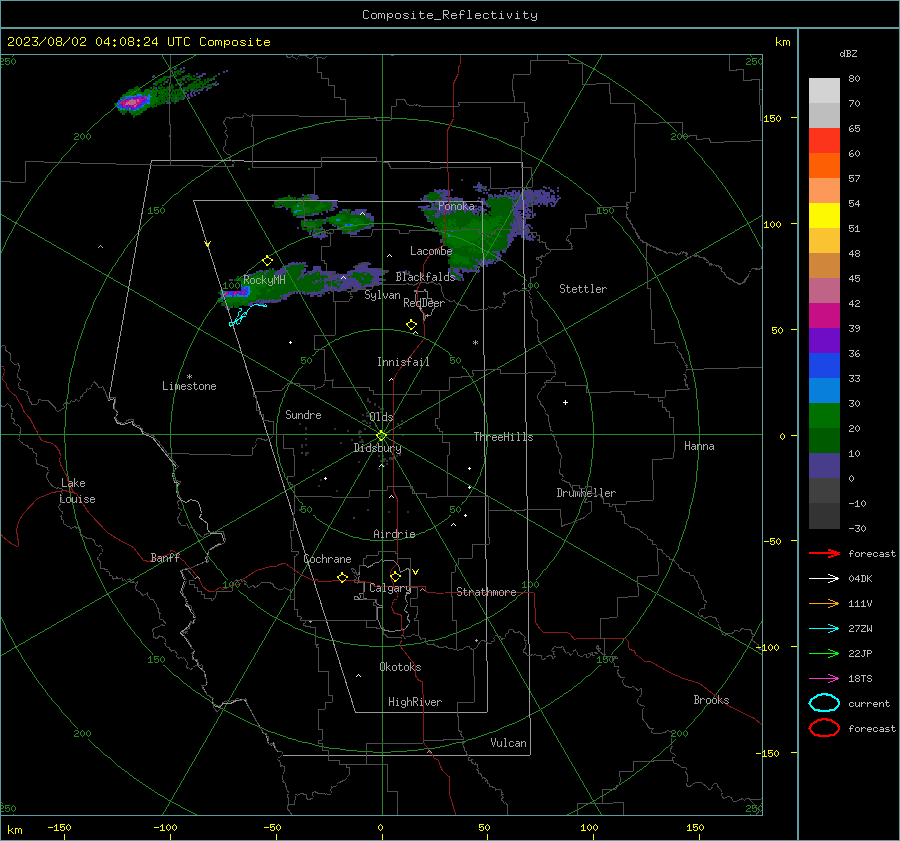Click the magenta 18TS arrow legend icon
This screenshot has width=900, height=841.
[824, 679]
